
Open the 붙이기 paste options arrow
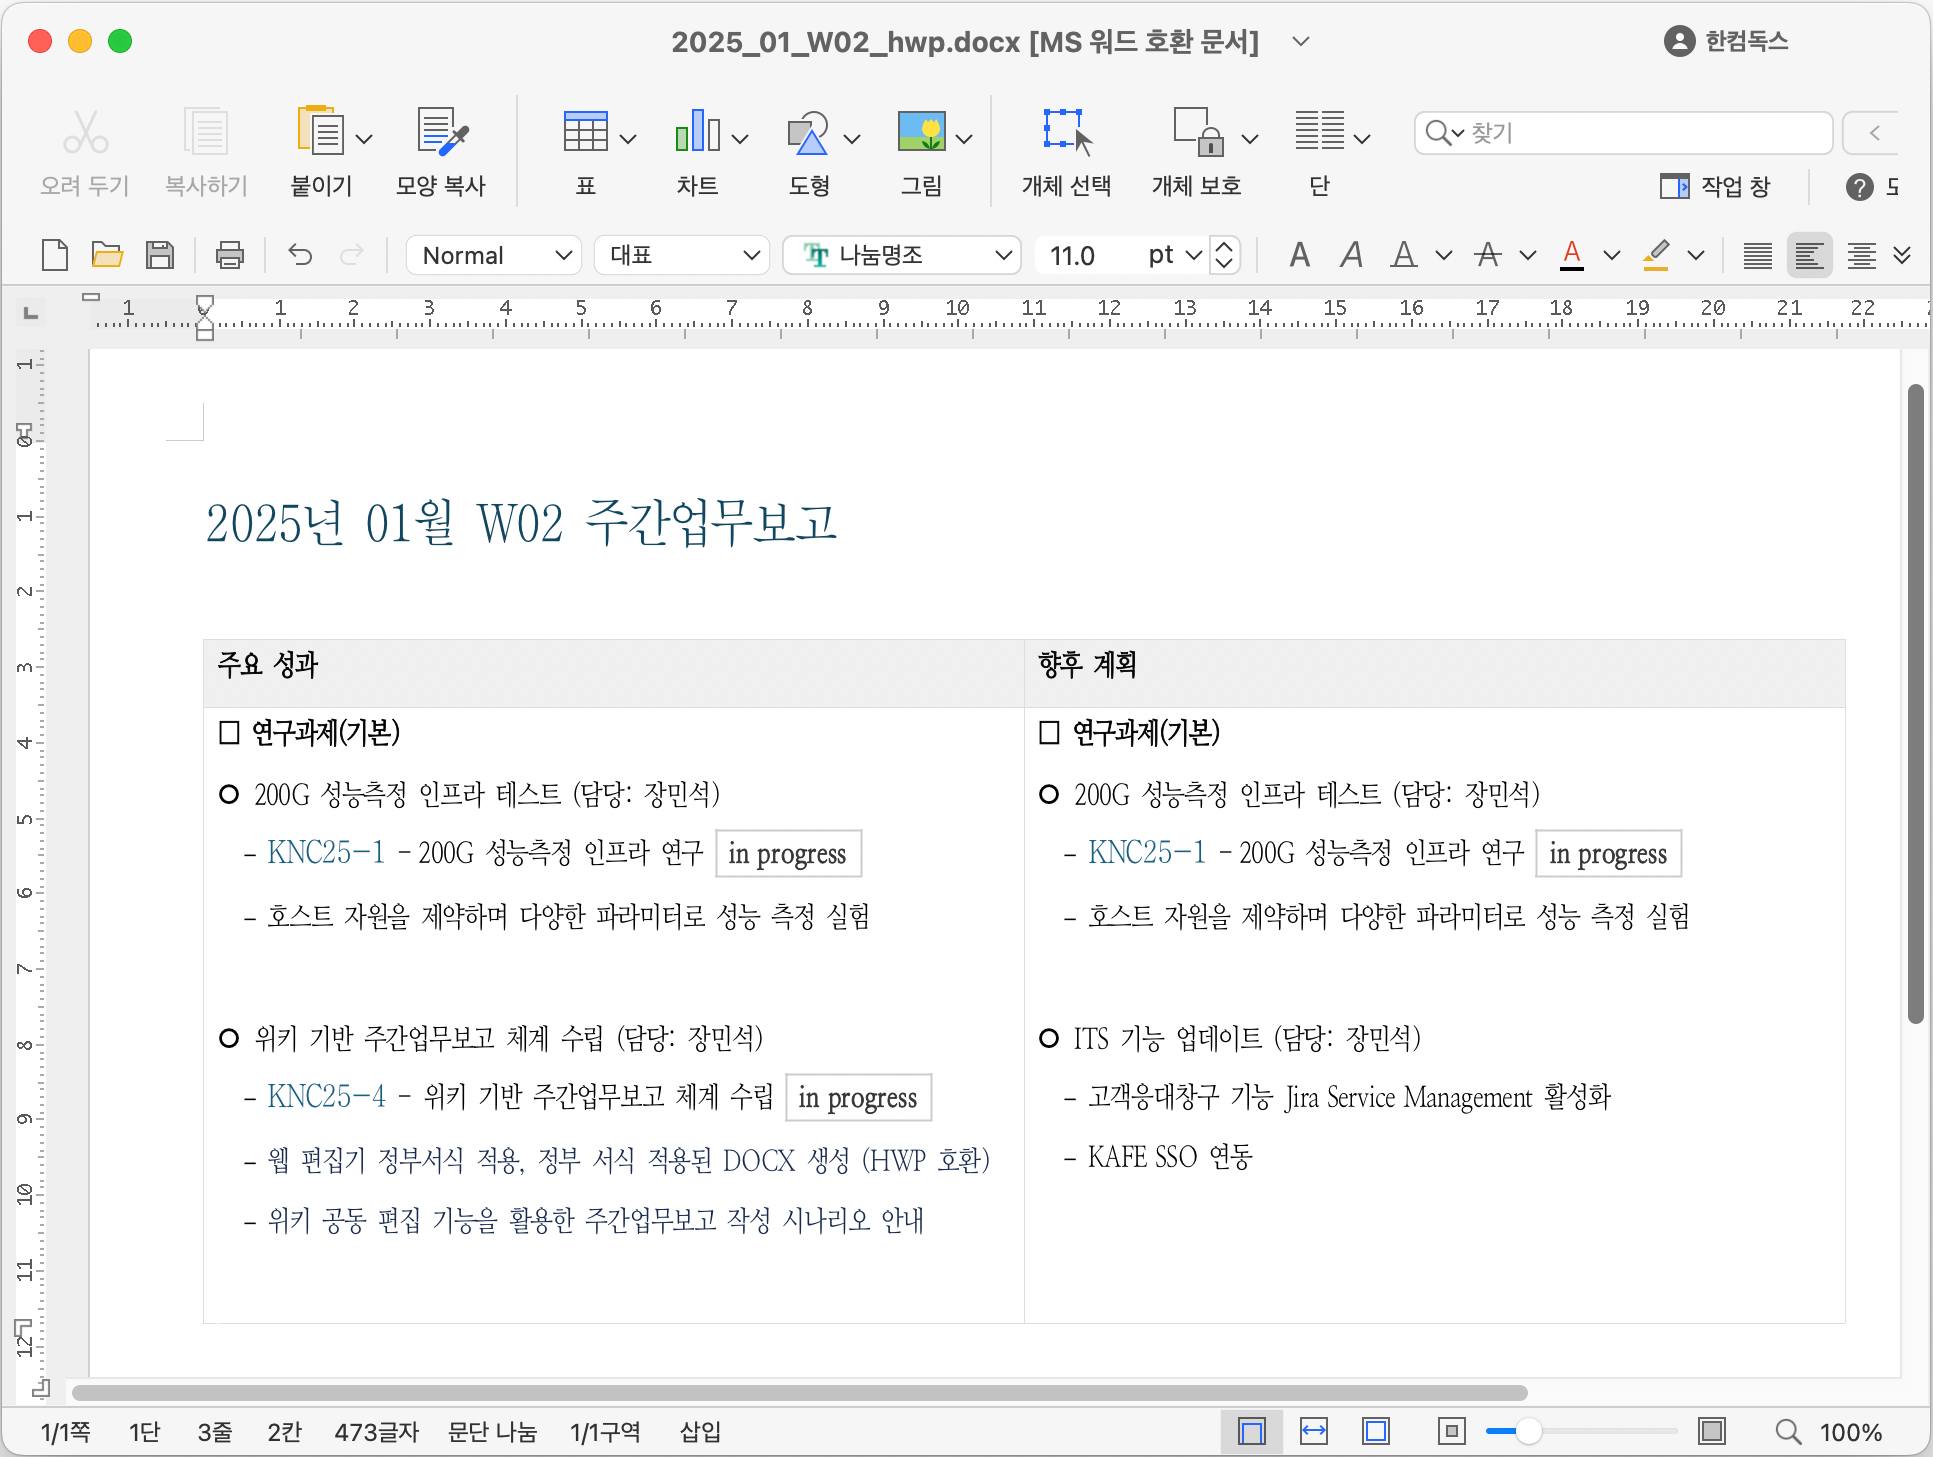pyautogui.click(x=364, y=139)
